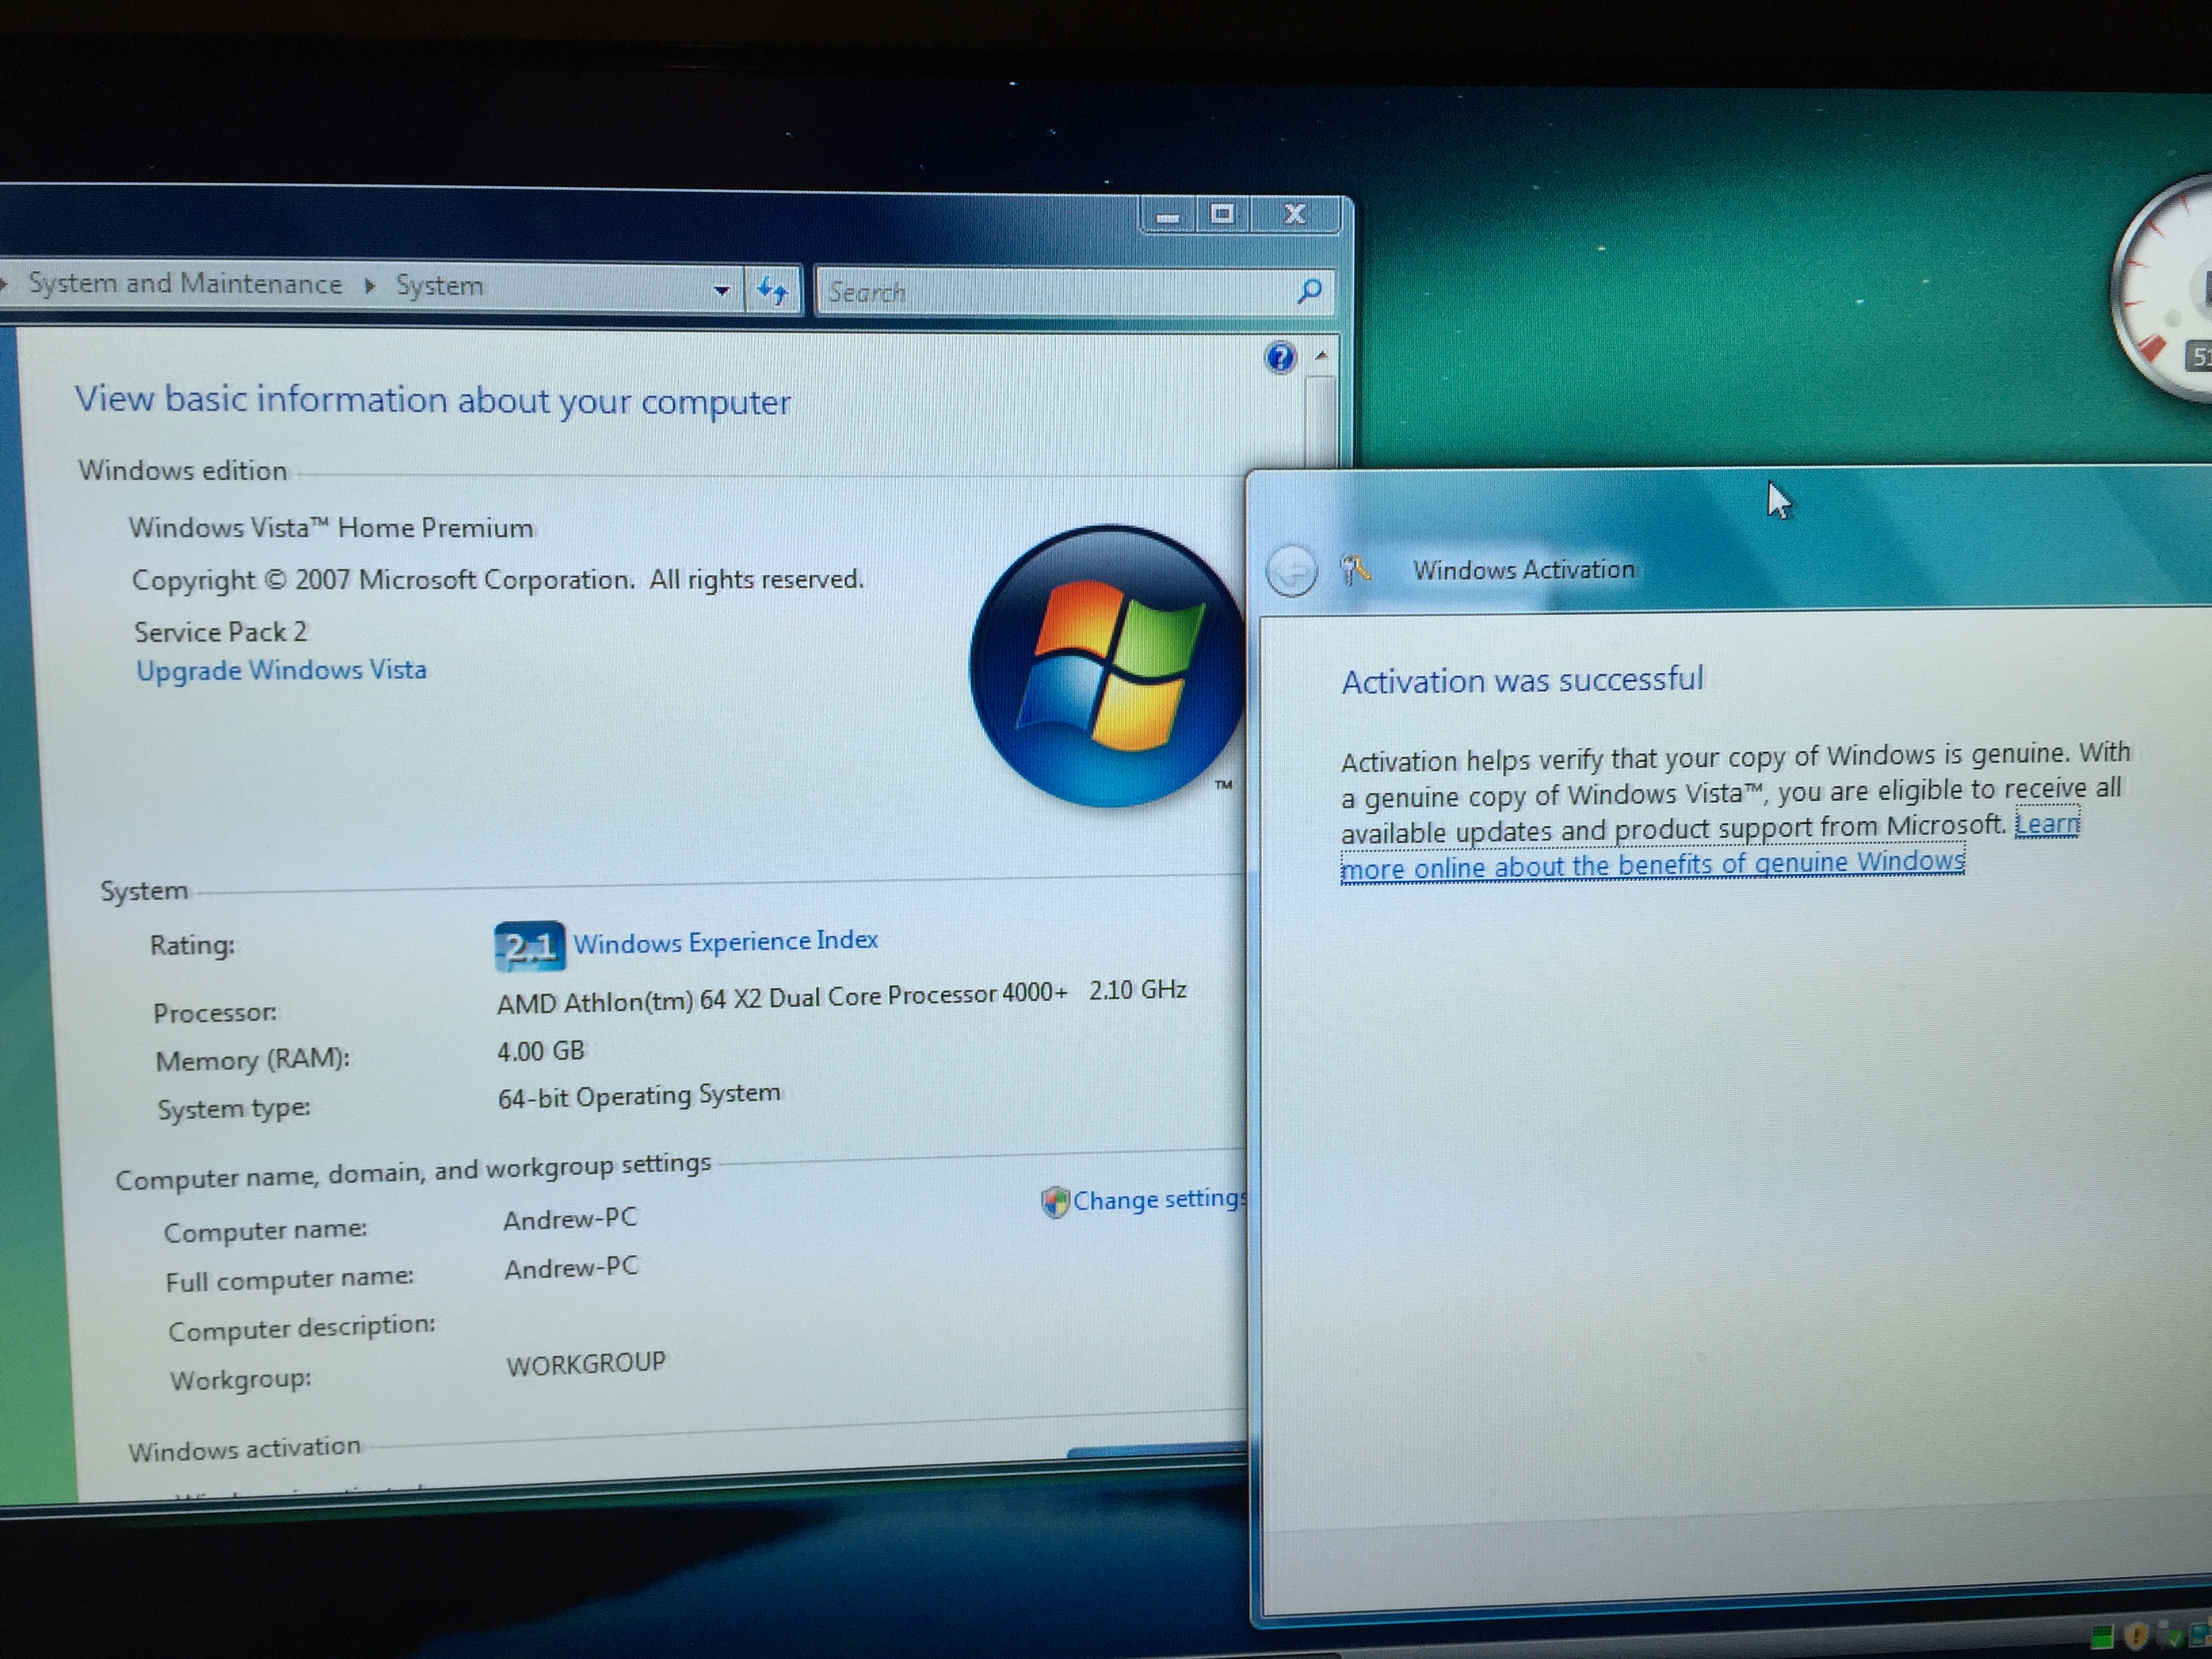This screenshot has width=2212, height=1659.
Task: Open the address bar history dropdown arrow
Action: point(721,290)
